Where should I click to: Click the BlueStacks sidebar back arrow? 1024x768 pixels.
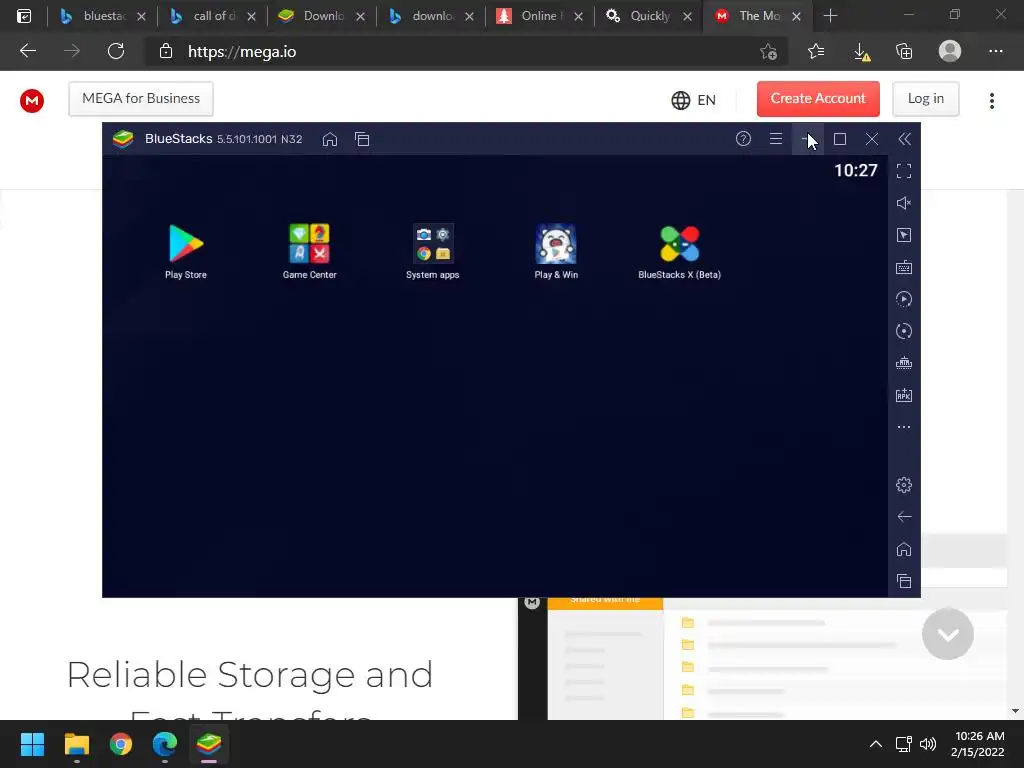[904, 517]
